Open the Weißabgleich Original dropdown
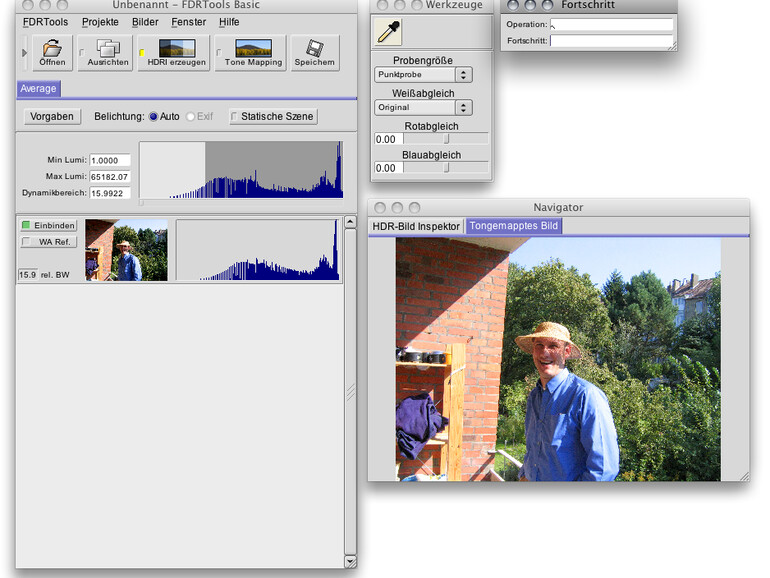This screenshot has height=578, width=770. pyautogui.click(x=422, y=107)
